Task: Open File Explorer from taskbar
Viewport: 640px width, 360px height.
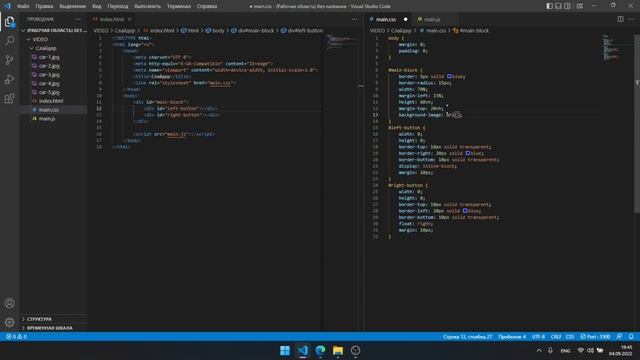Action: tap(338, 351)
